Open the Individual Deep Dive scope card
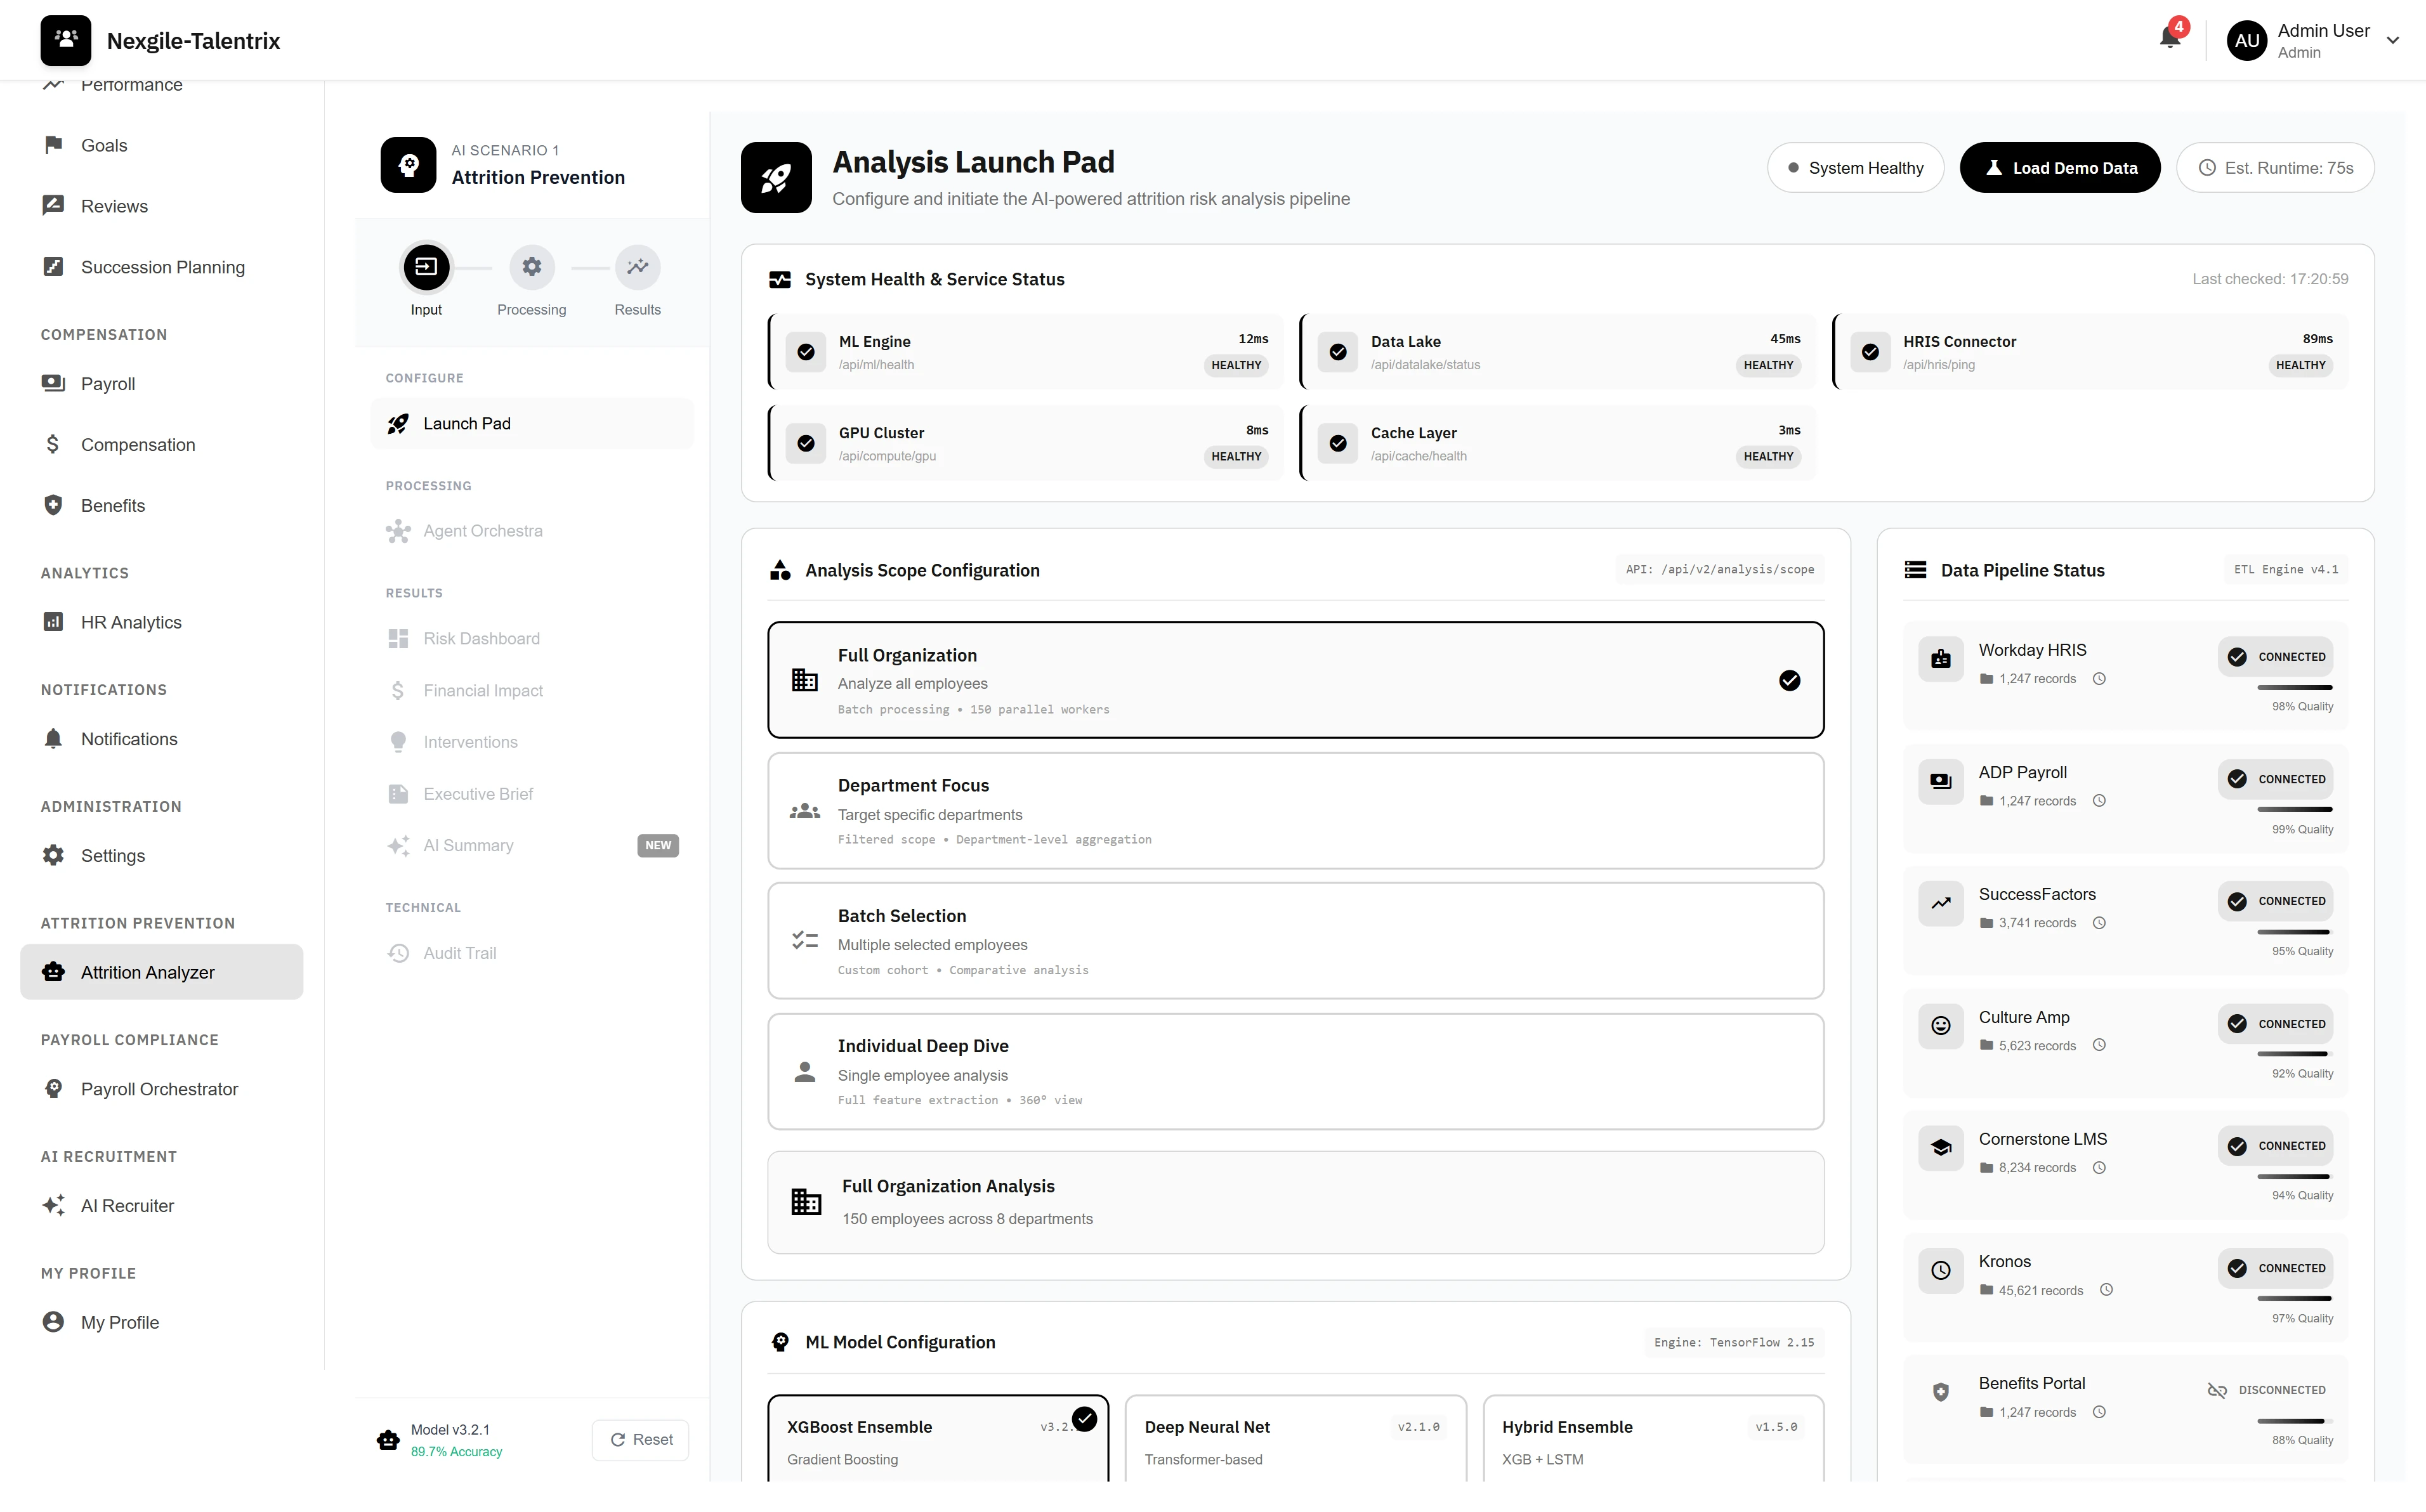The width and height of the screenshot is (2426, 1512). click(x=1296, y=1071)
